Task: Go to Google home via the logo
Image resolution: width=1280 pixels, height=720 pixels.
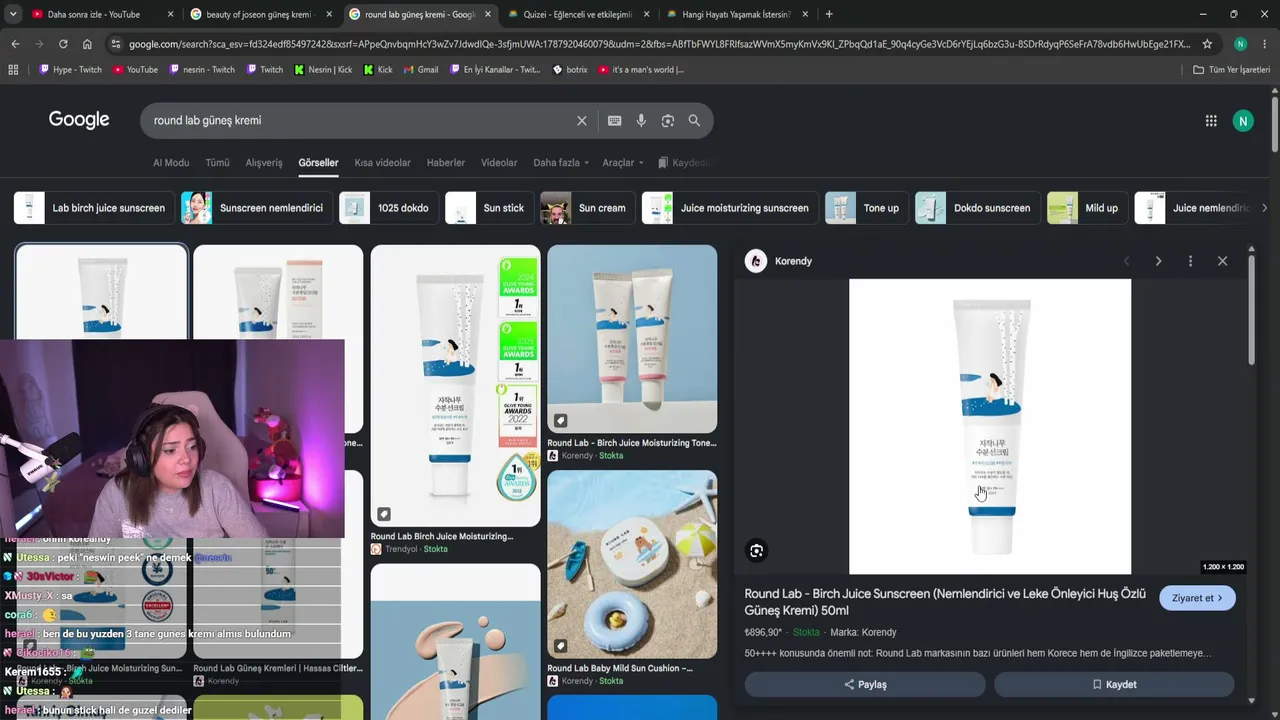Action: [x=79, y=120]
